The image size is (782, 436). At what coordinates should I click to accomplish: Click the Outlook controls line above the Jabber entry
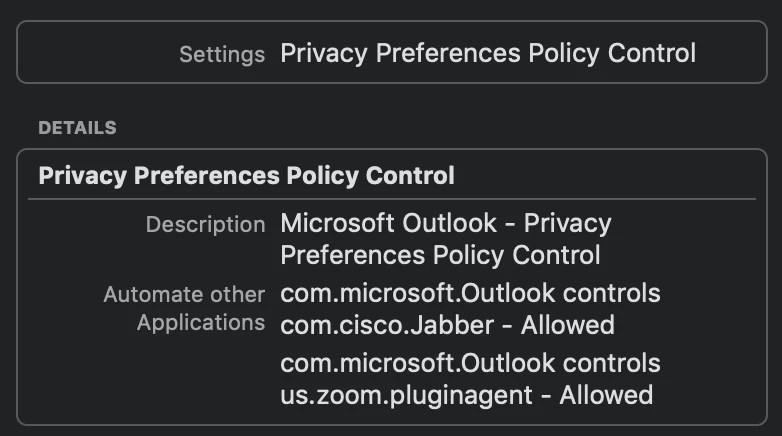(x=470, y=294)
